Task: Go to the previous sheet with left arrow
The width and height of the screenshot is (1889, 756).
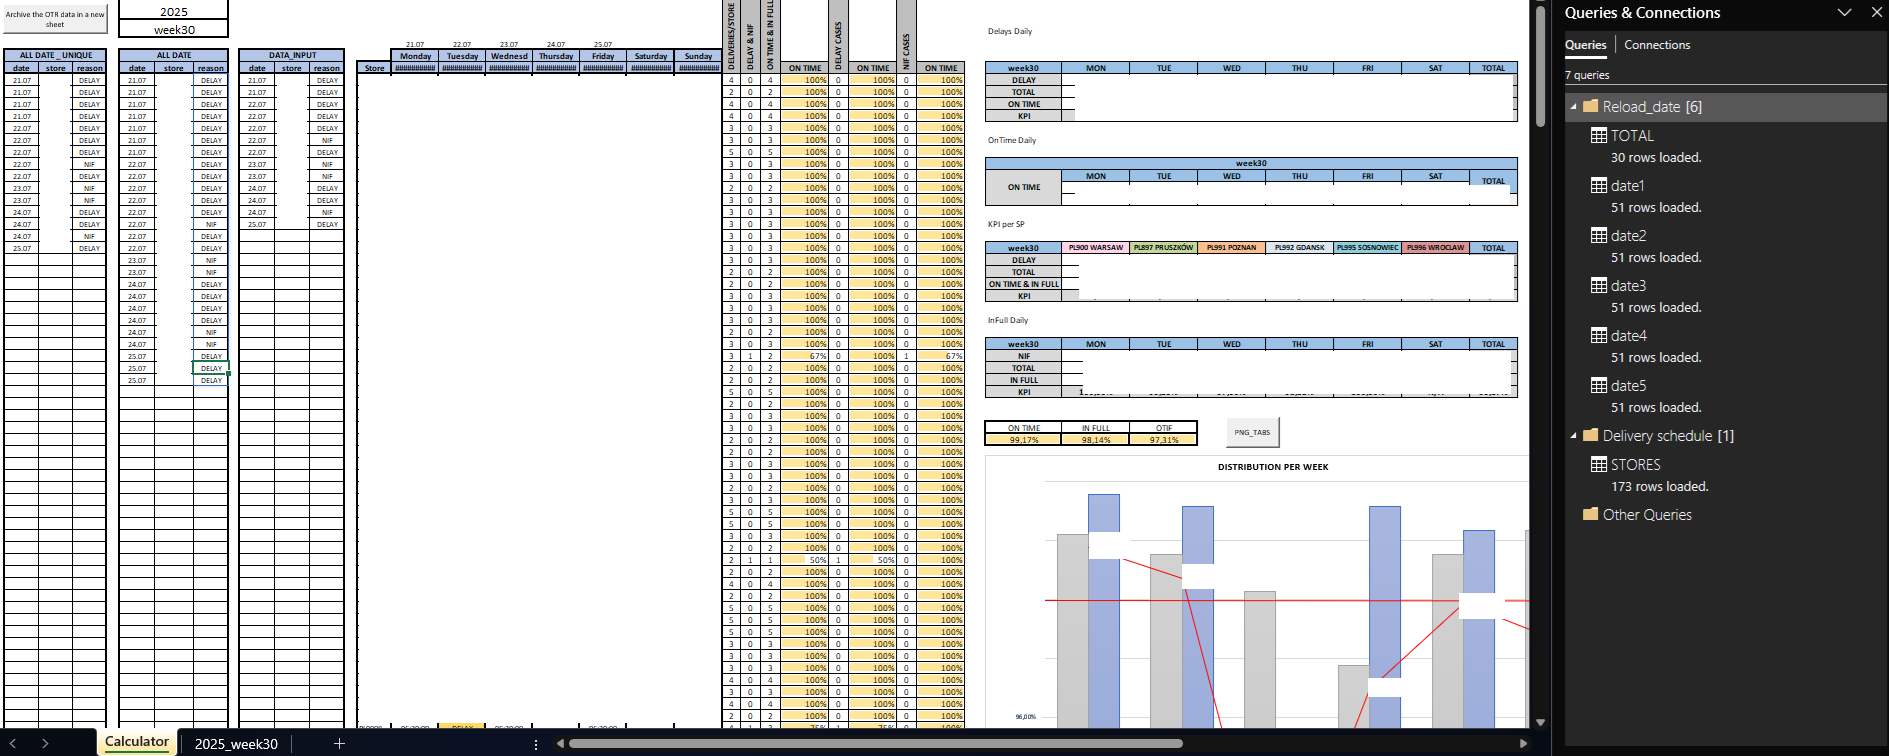Action: click(13, 743)
